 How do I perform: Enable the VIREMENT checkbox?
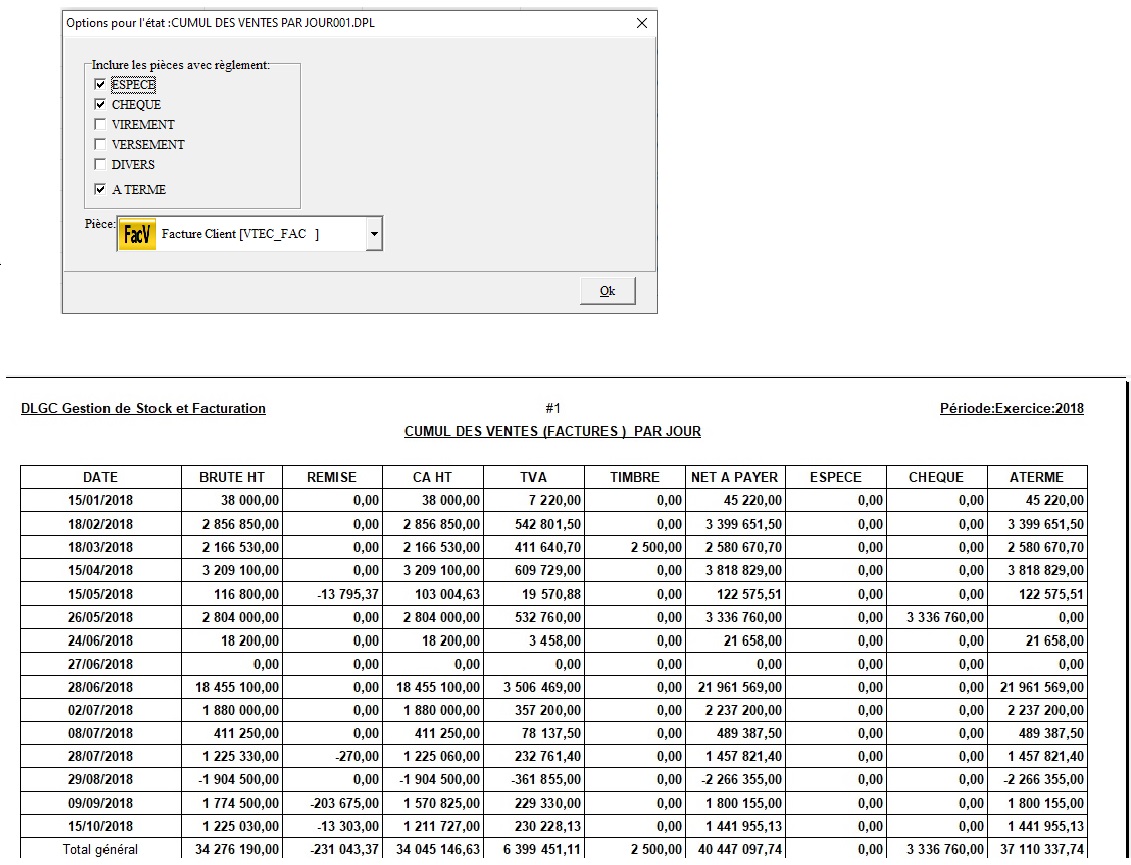[x=100, y=124]
